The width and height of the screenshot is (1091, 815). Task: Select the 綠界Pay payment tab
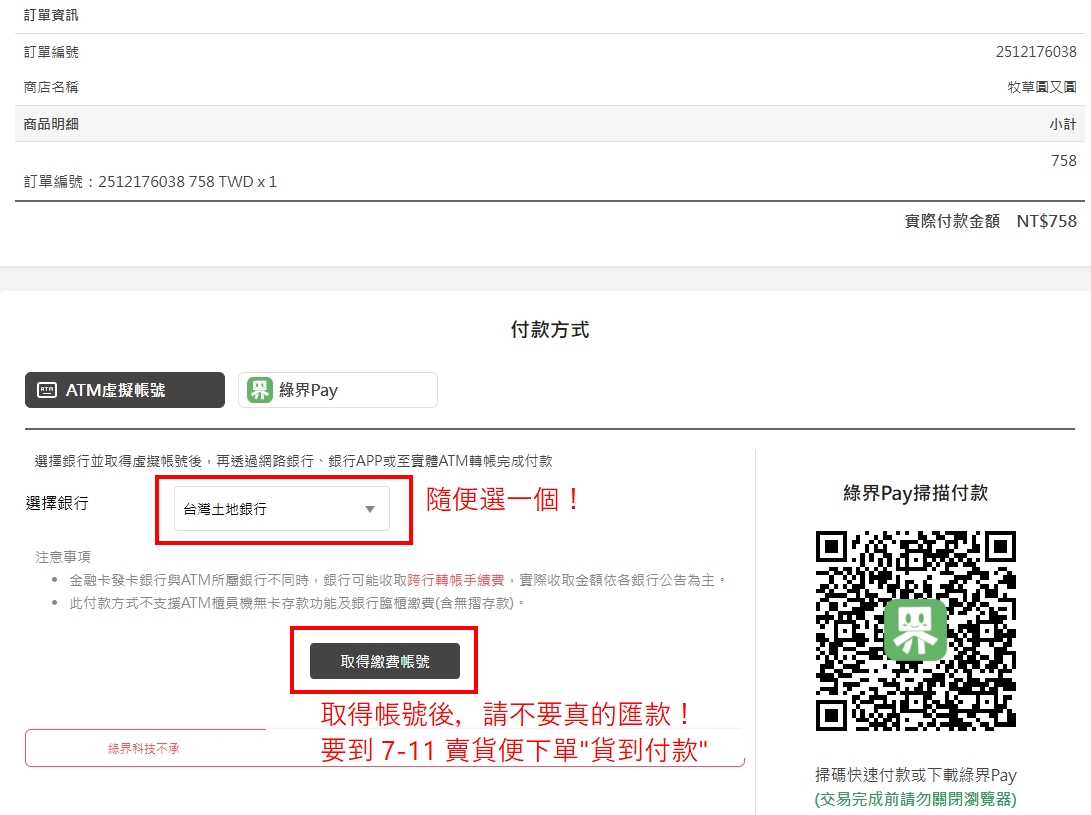(x=338, y=390)
